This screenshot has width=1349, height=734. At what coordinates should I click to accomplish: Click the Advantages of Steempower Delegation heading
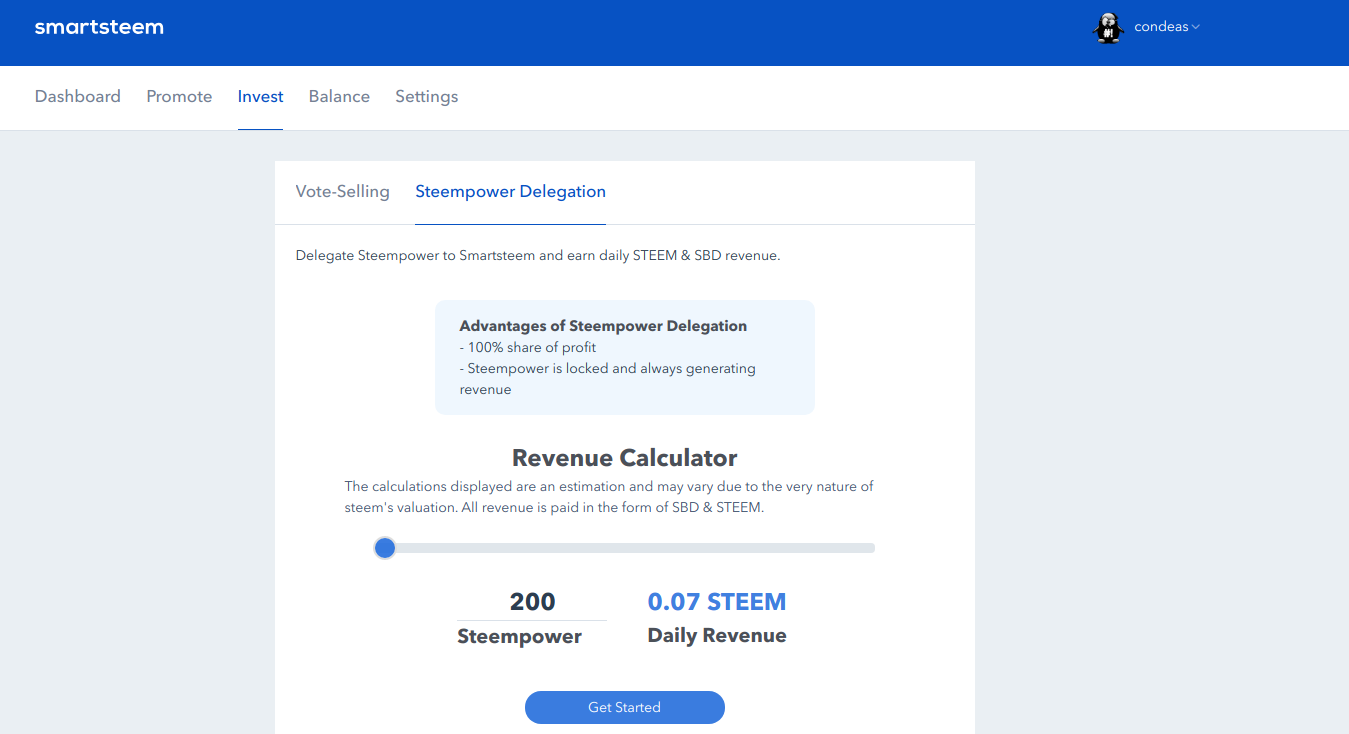(x=603, y=326)
